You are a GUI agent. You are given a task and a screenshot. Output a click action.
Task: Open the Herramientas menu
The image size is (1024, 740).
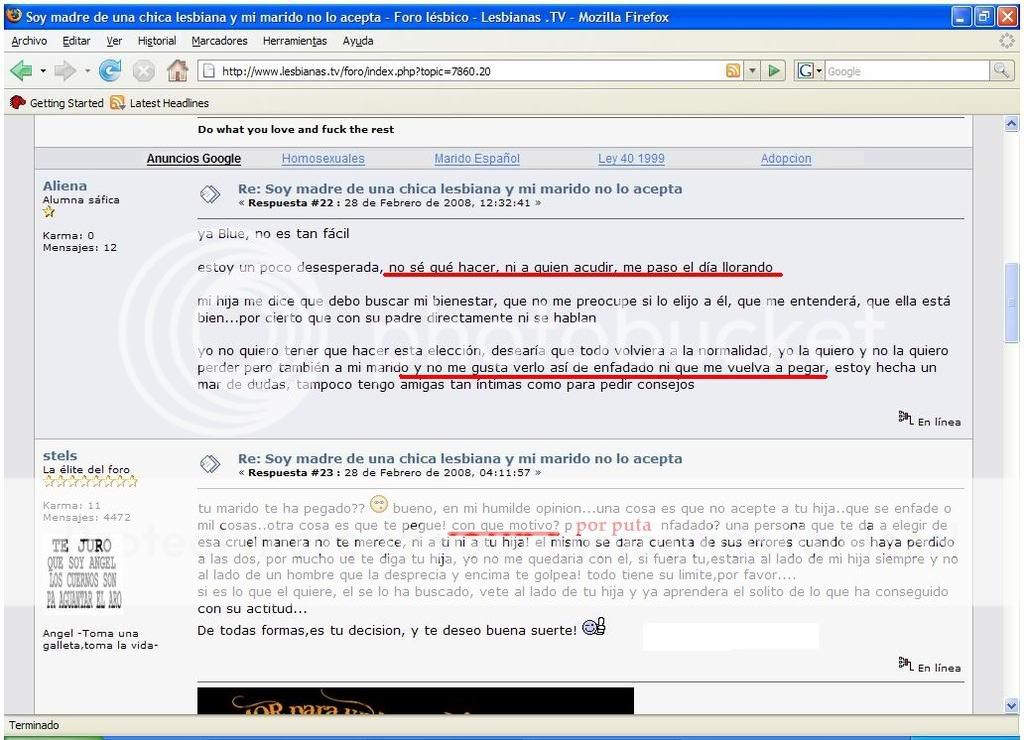pos(294,41)
